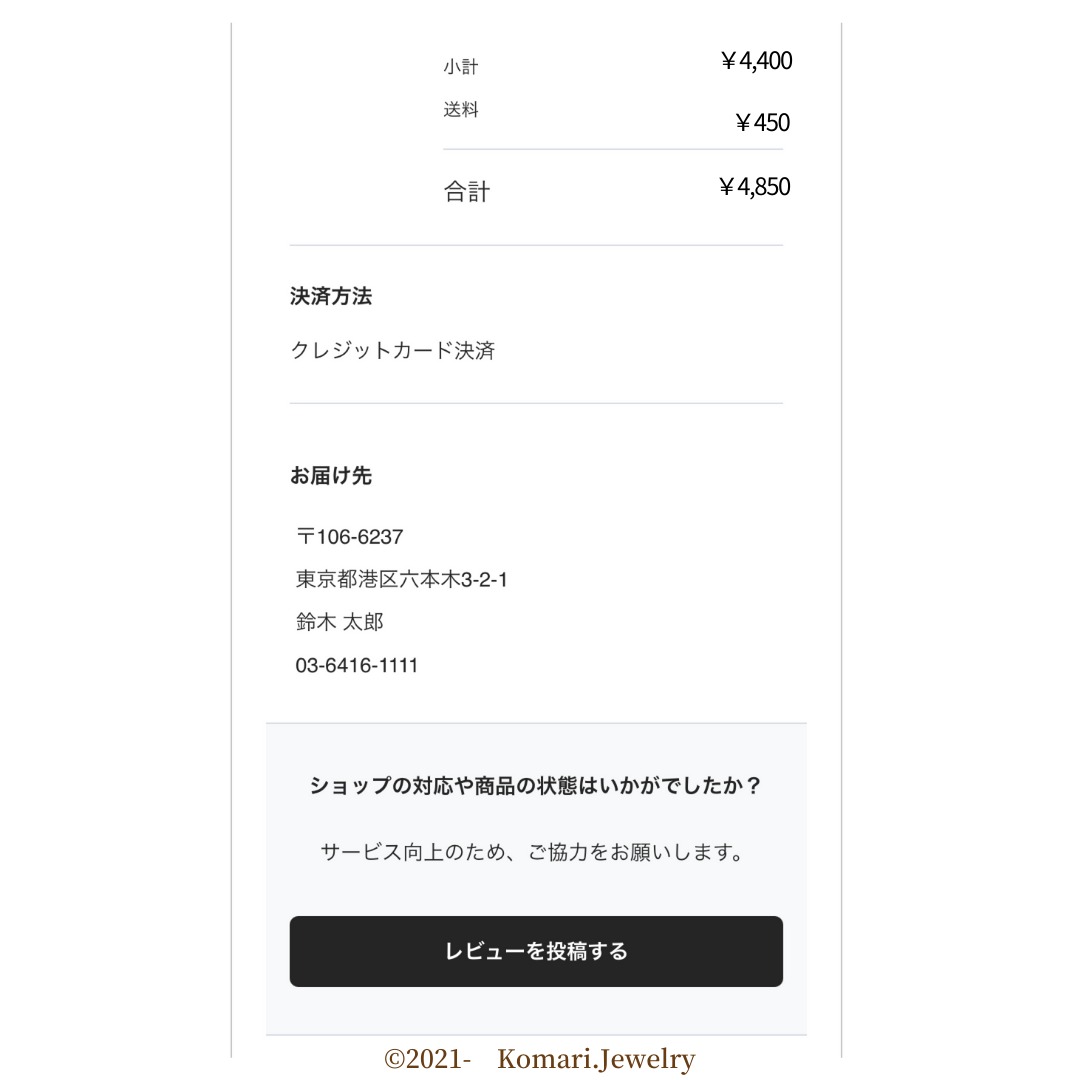This screenshot has height=1080, width=1080.
Task: Click the ショップの対応や商品の状態 question heading
Action: 536,786
